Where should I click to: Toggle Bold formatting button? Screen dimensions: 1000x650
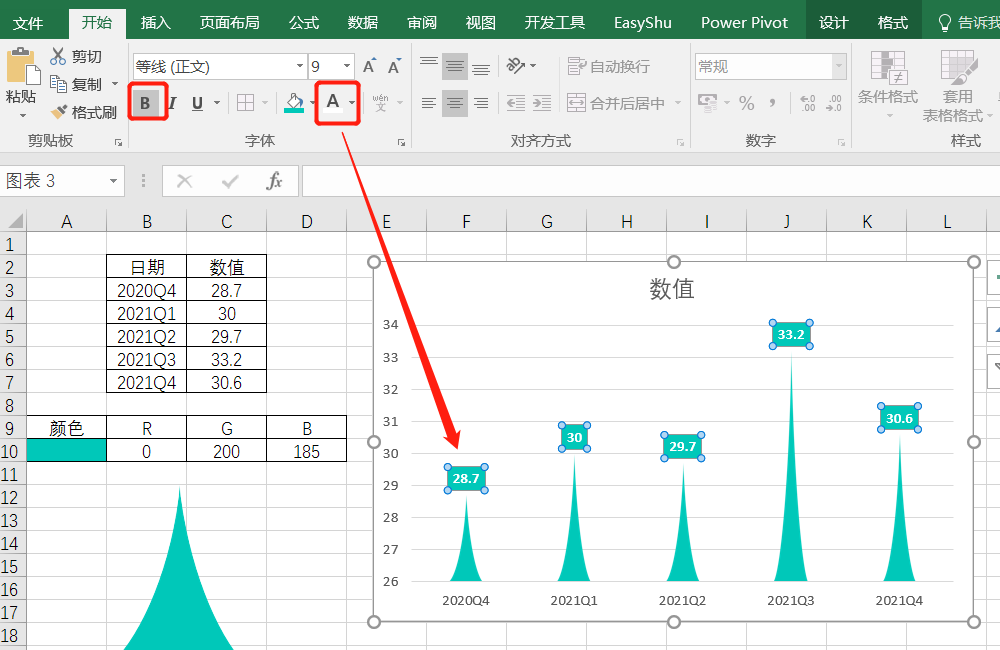(x=145, y=103)
